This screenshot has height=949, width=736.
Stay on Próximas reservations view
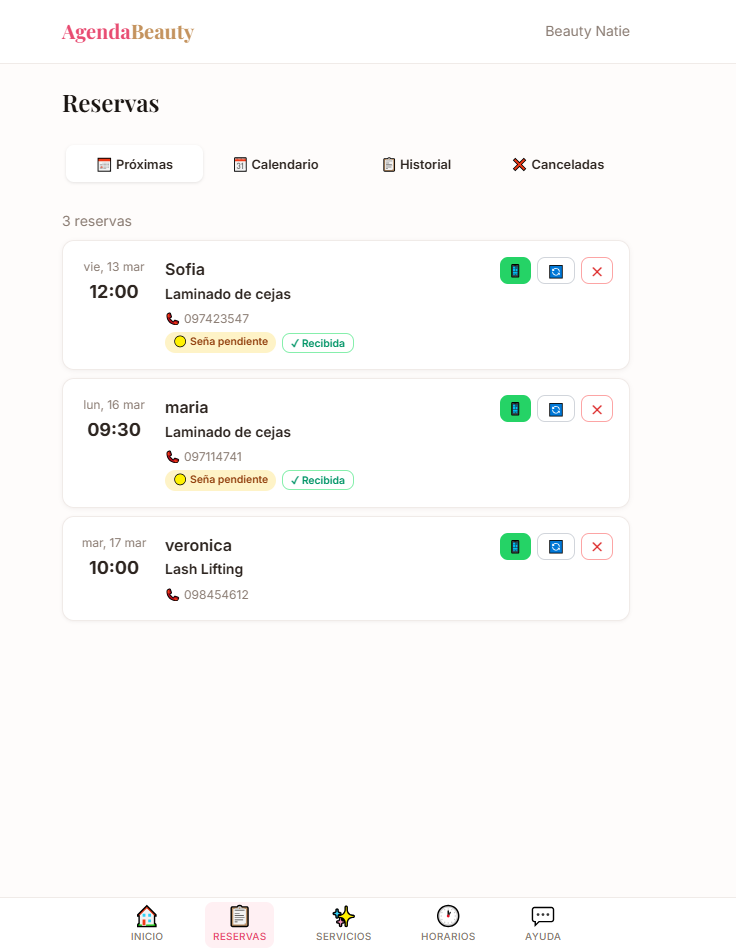coord(134,164)
